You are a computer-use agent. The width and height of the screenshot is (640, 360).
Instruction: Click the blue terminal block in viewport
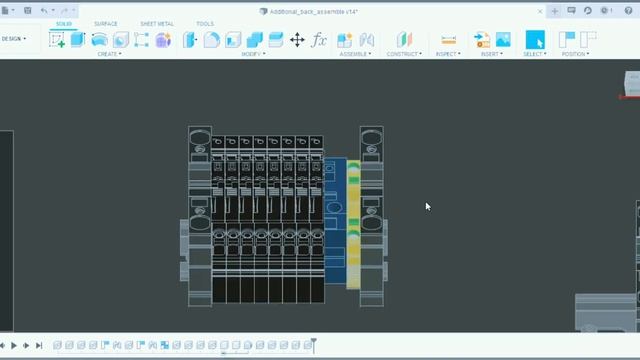336,220
